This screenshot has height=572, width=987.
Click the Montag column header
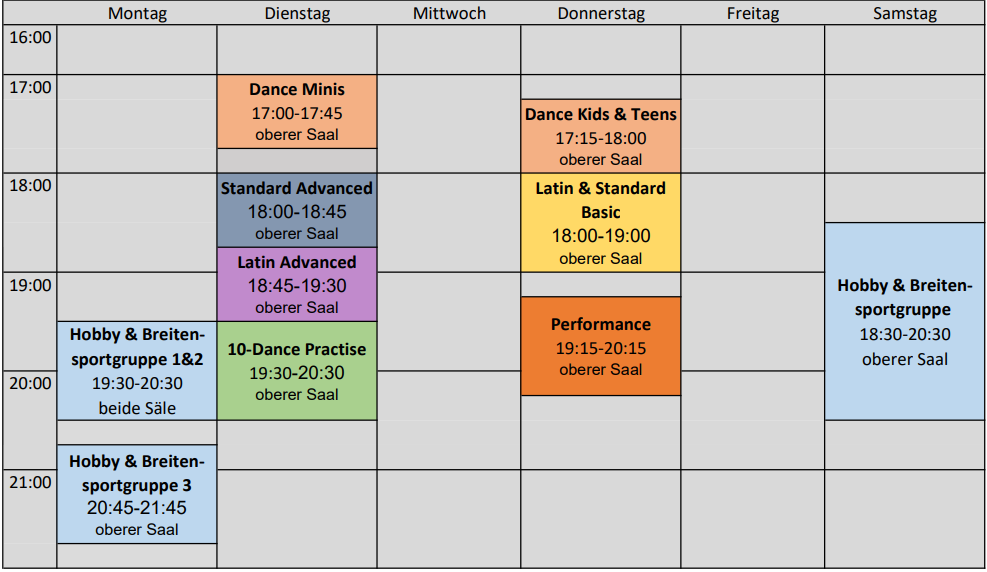point(137,13)
